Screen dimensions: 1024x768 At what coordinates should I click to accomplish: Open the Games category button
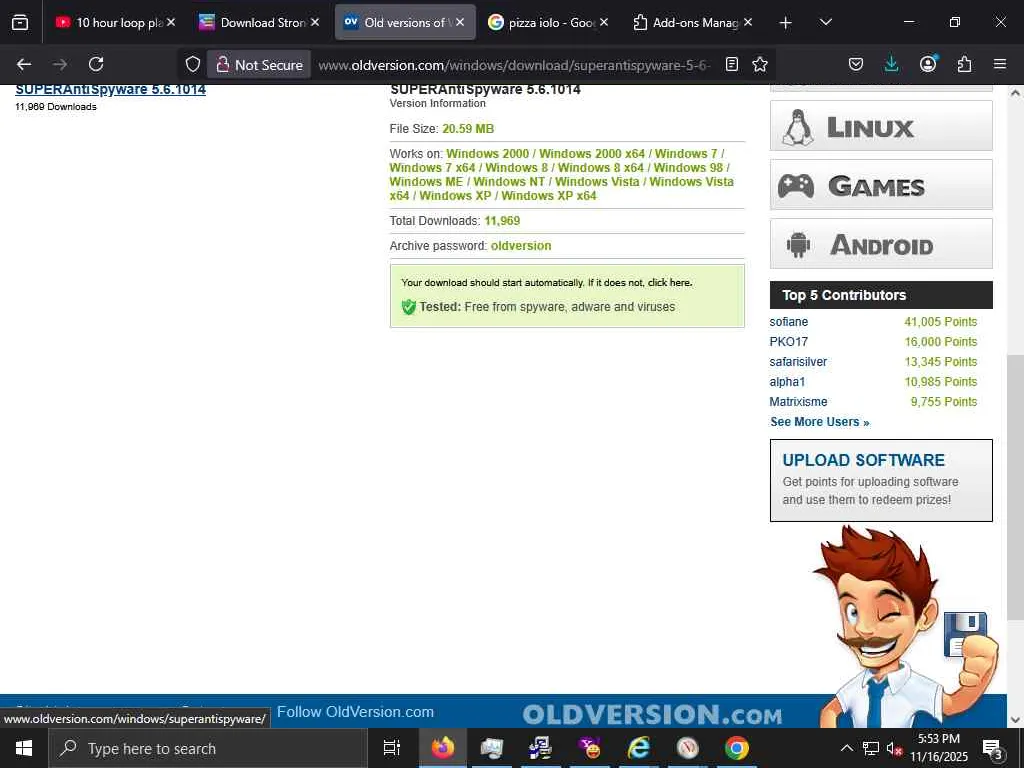coord(881,185)
